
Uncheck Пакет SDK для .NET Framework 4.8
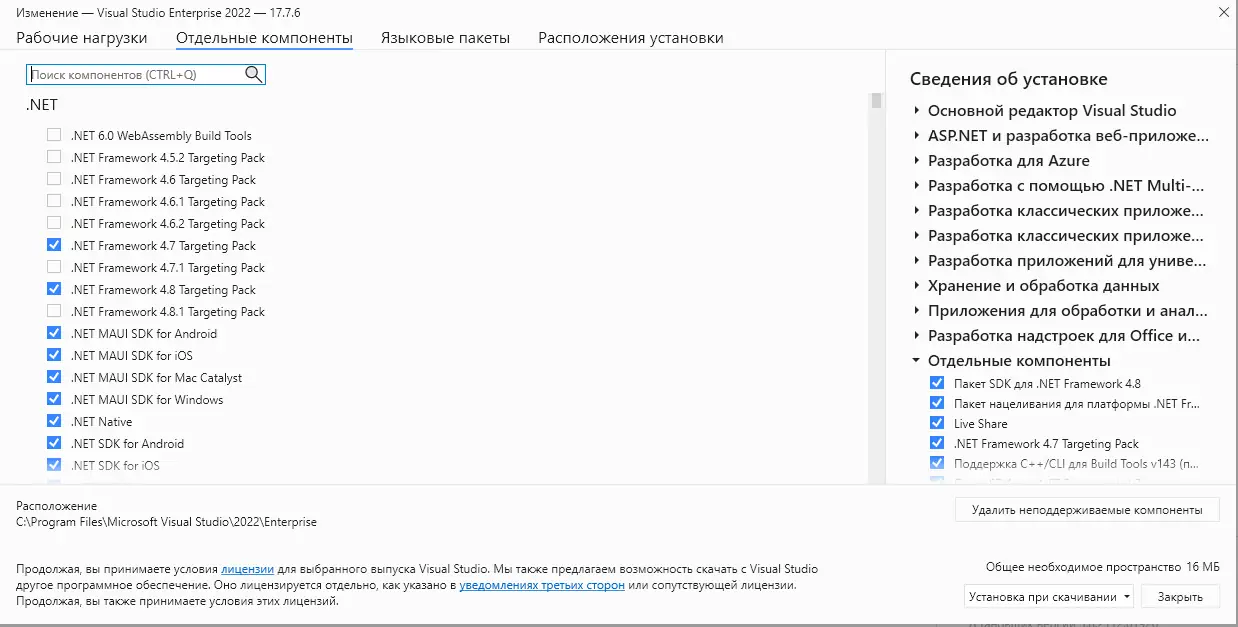(x=937, y=383)
